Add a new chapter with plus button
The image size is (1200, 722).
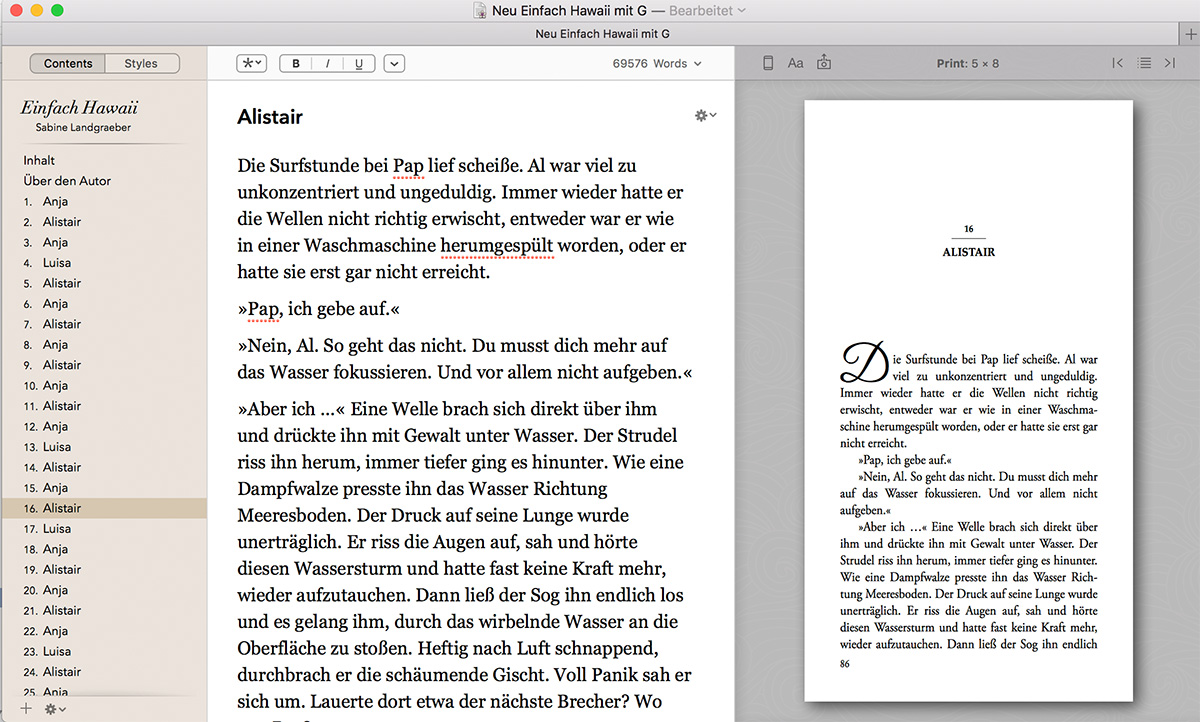pyautogui.click(x=26, y=709)
